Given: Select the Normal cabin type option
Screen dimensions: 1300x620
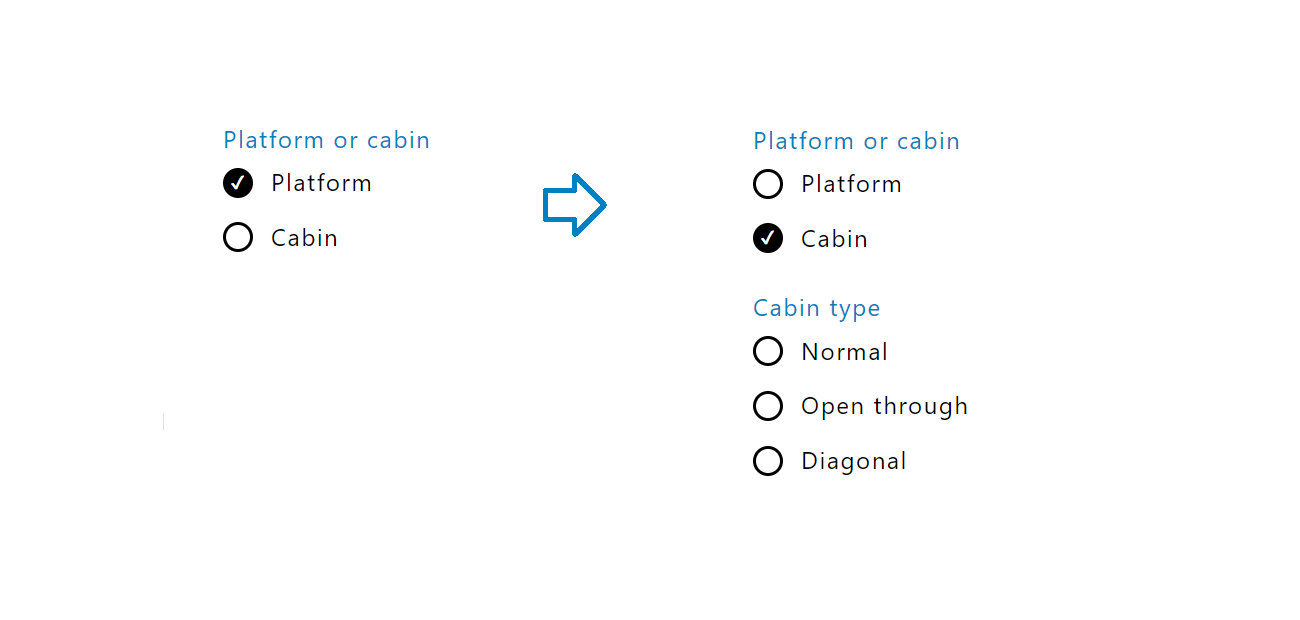Looking at the screenshot, I should pyautogui.click(x=768, y=351).
